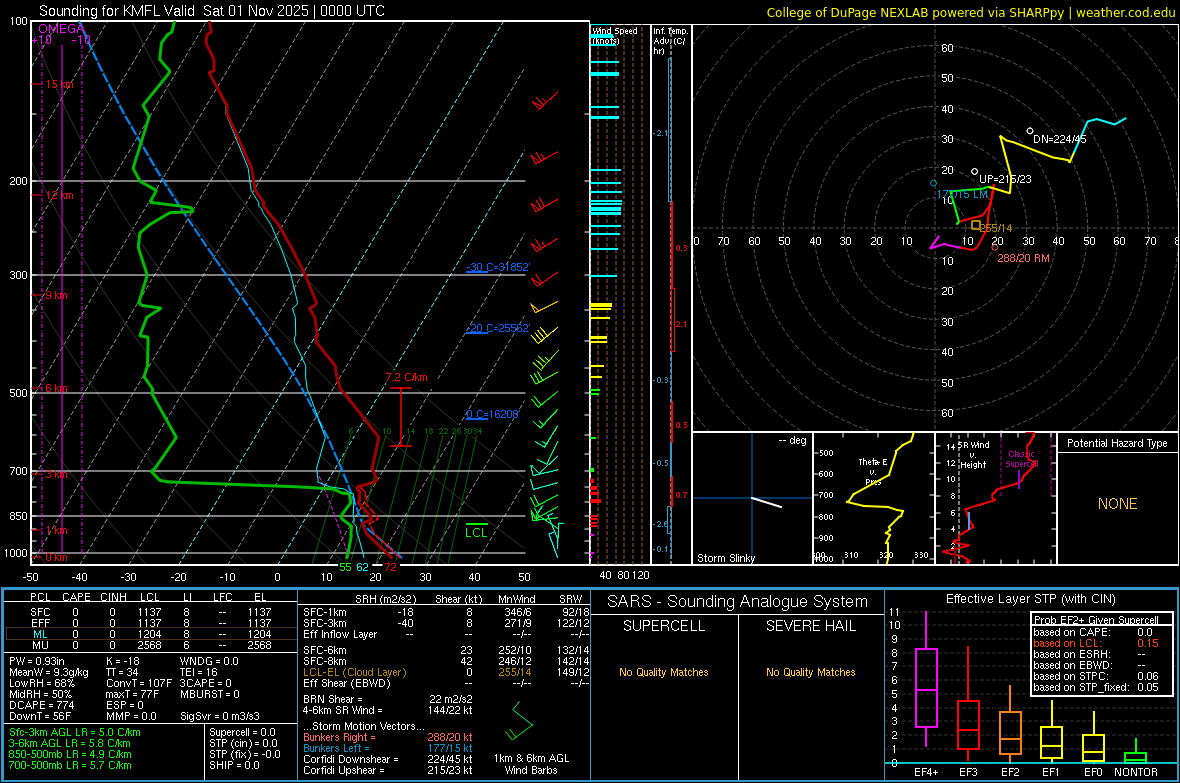Click the green 1km & 6km wind barb icon
Image resolution: width=1180 pixels, height=783 pixels.
click(x=518, y=721)
